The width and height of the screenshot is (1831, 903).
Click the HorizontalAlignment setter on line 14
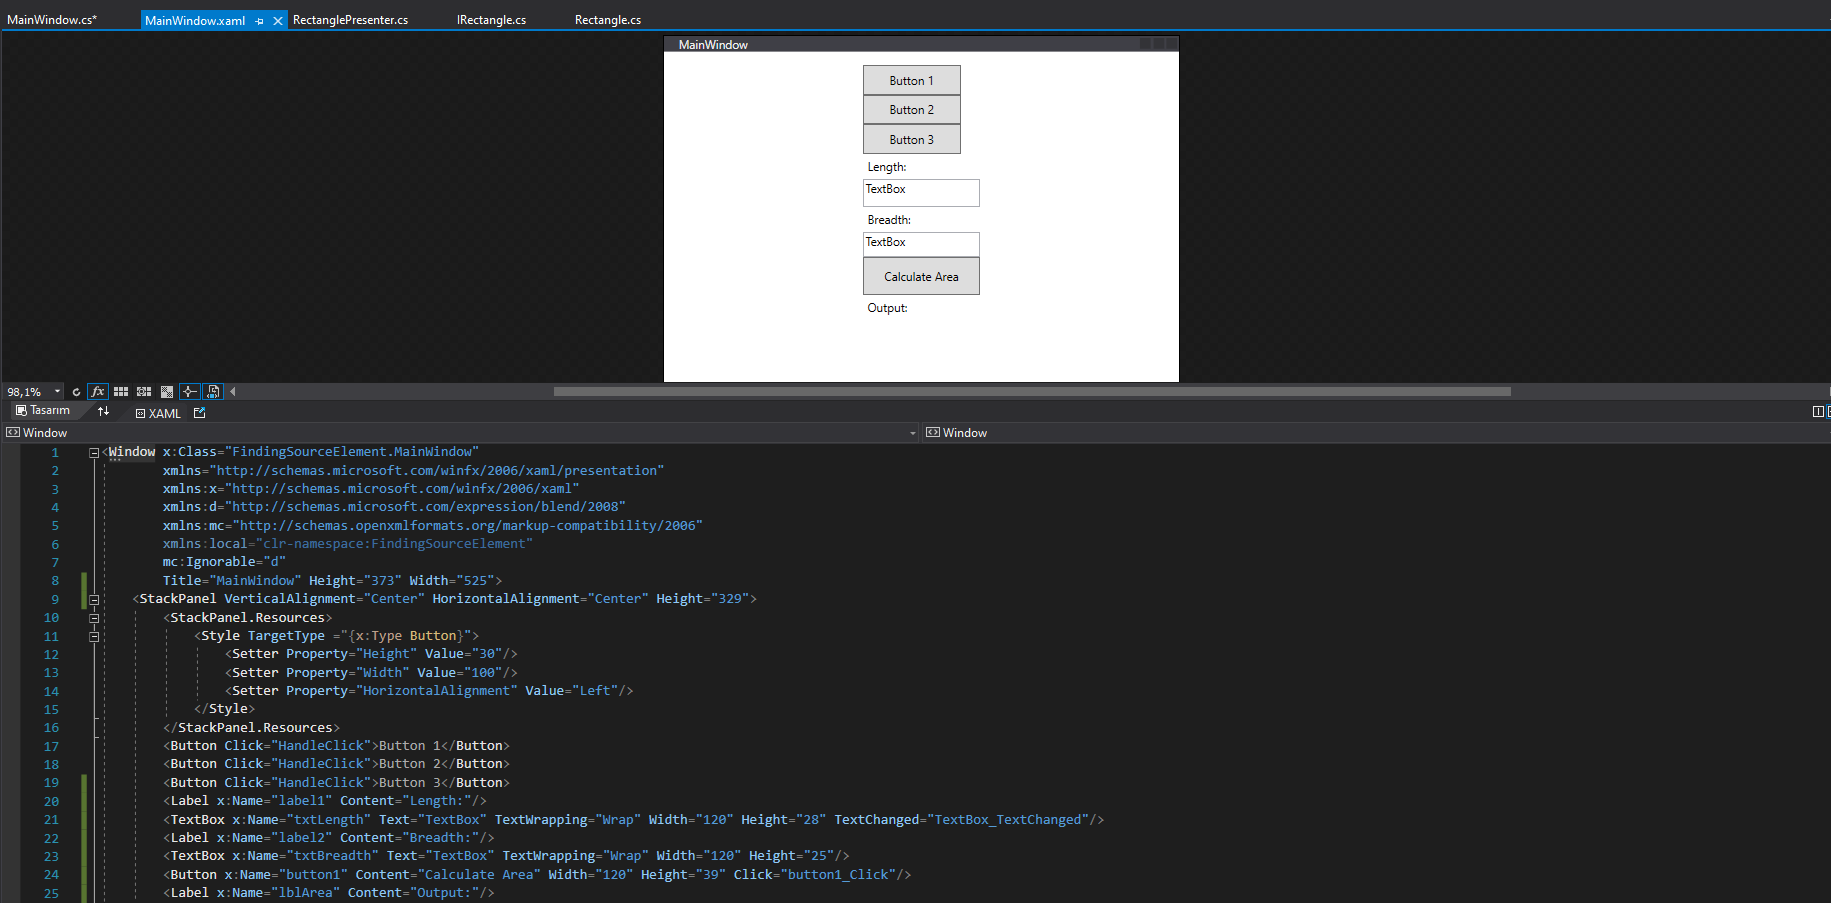pos(429,691)
